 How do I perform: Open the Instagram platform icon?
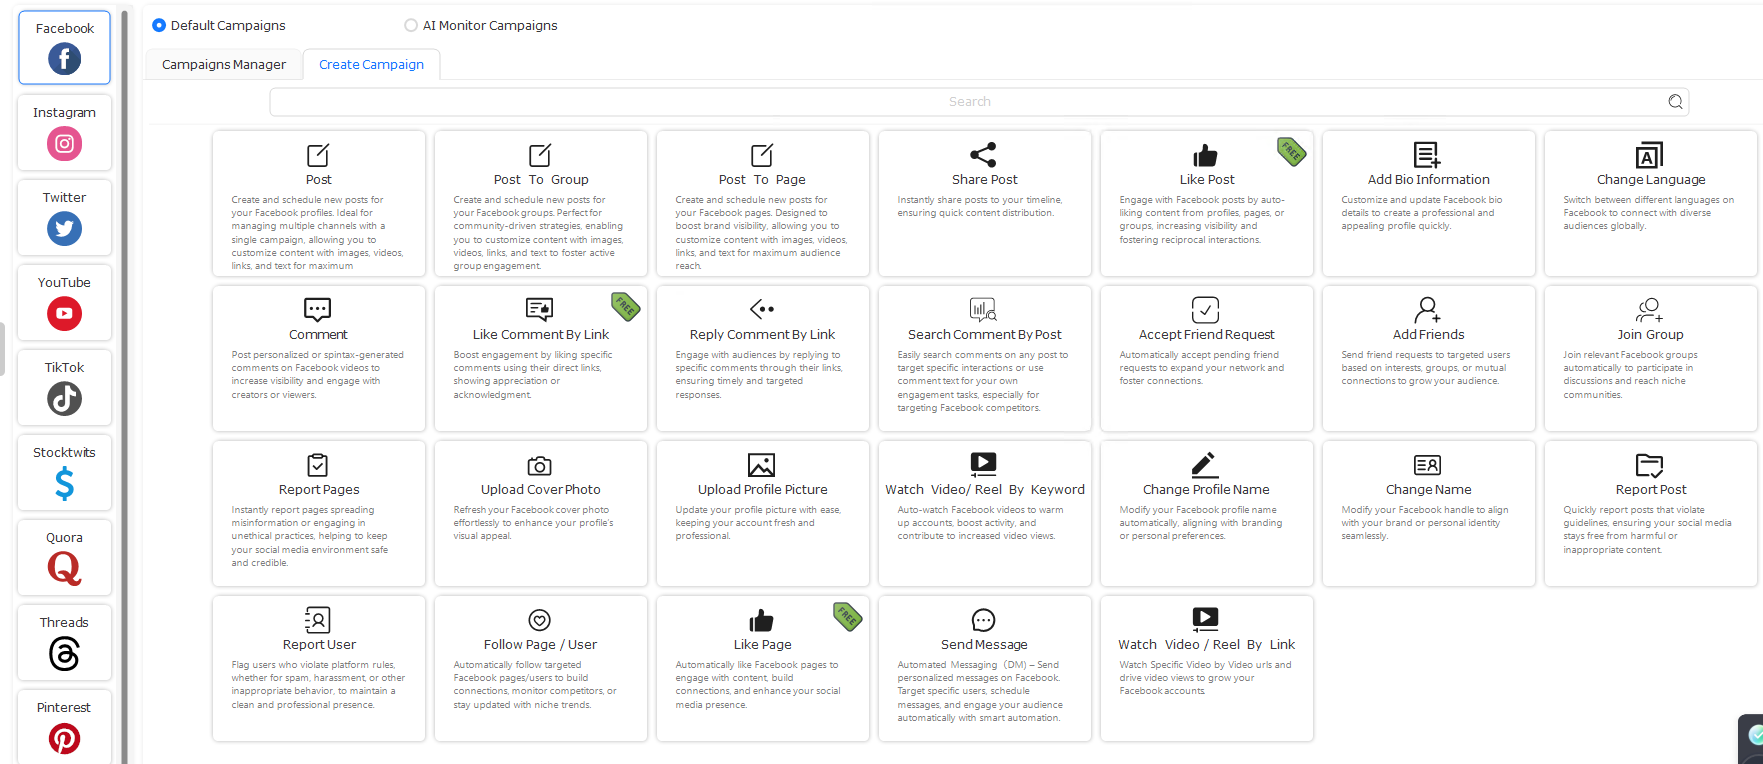(64, 144)
